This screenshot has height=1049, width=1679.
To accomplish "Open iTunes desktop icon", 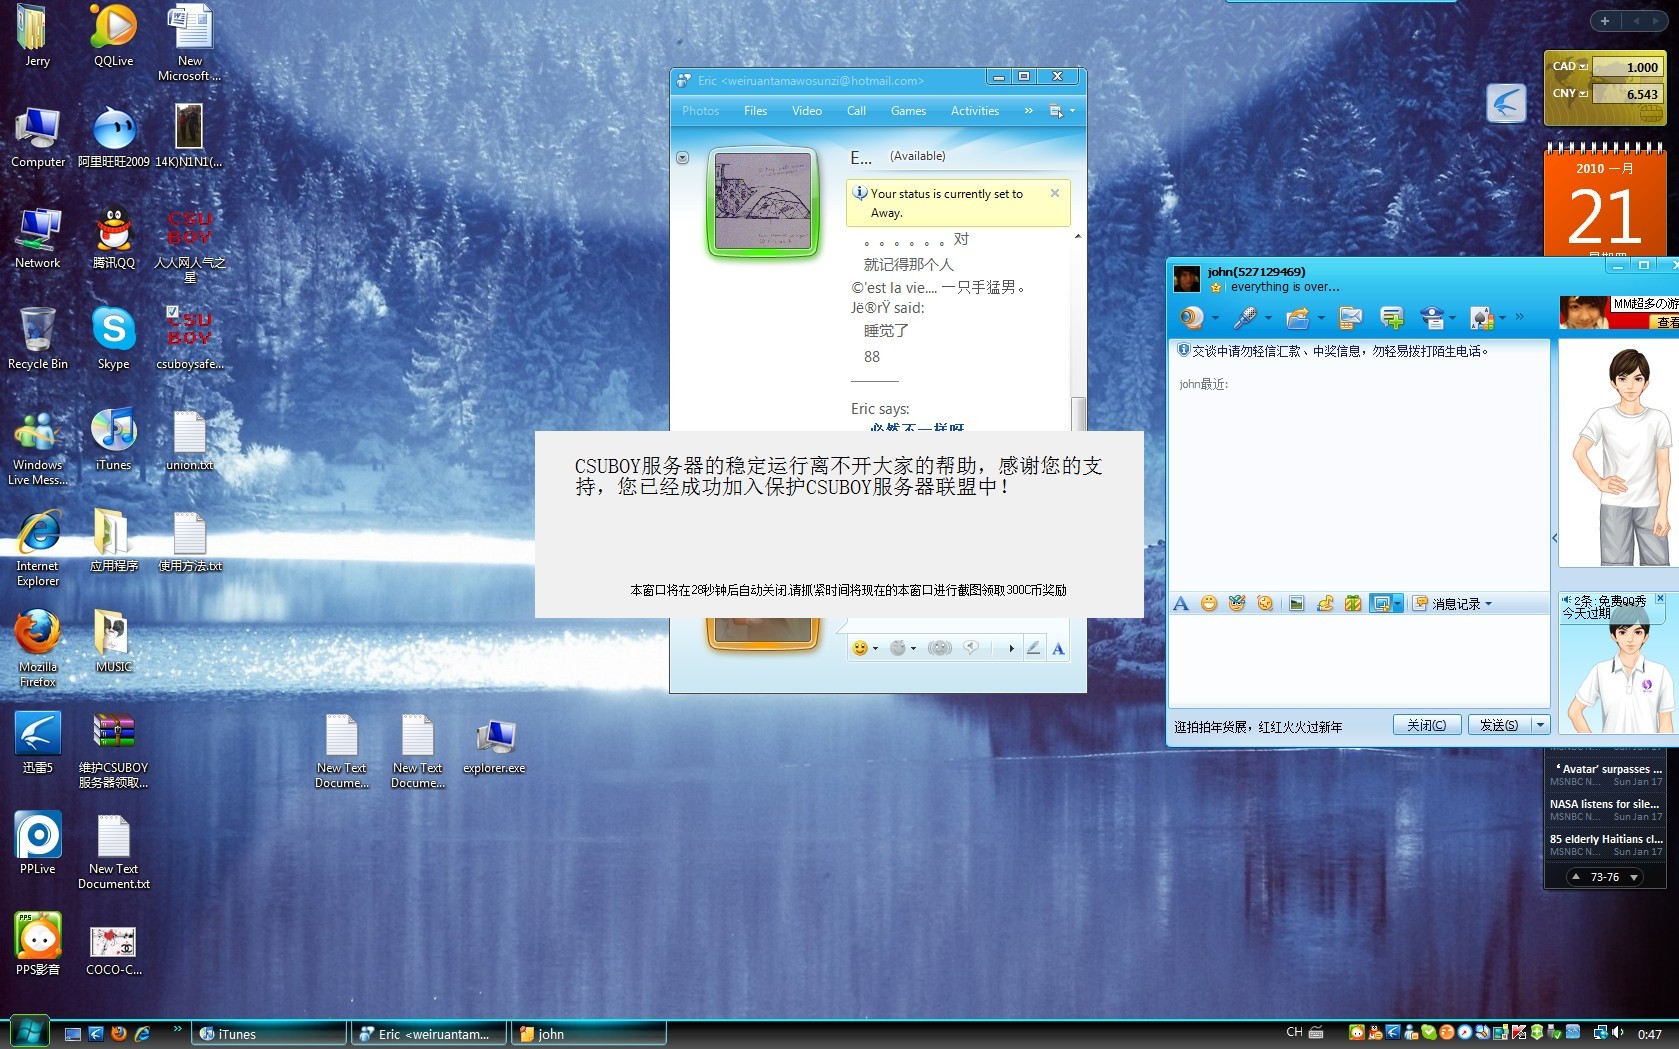I will tap(114, 439).
